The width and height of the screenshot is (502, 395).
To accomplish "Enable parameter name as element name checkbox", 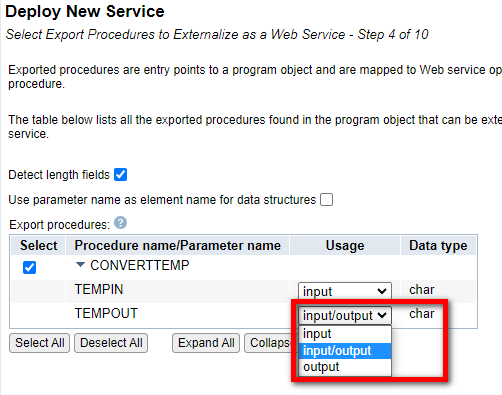I will tap(326, 200).
